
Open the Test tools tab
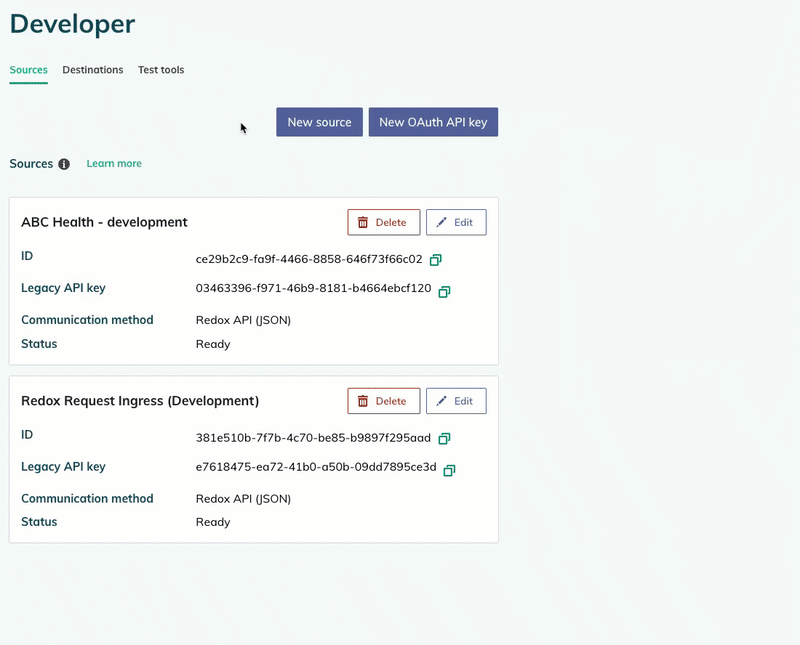pyautogui.click(x=161, y=70)
